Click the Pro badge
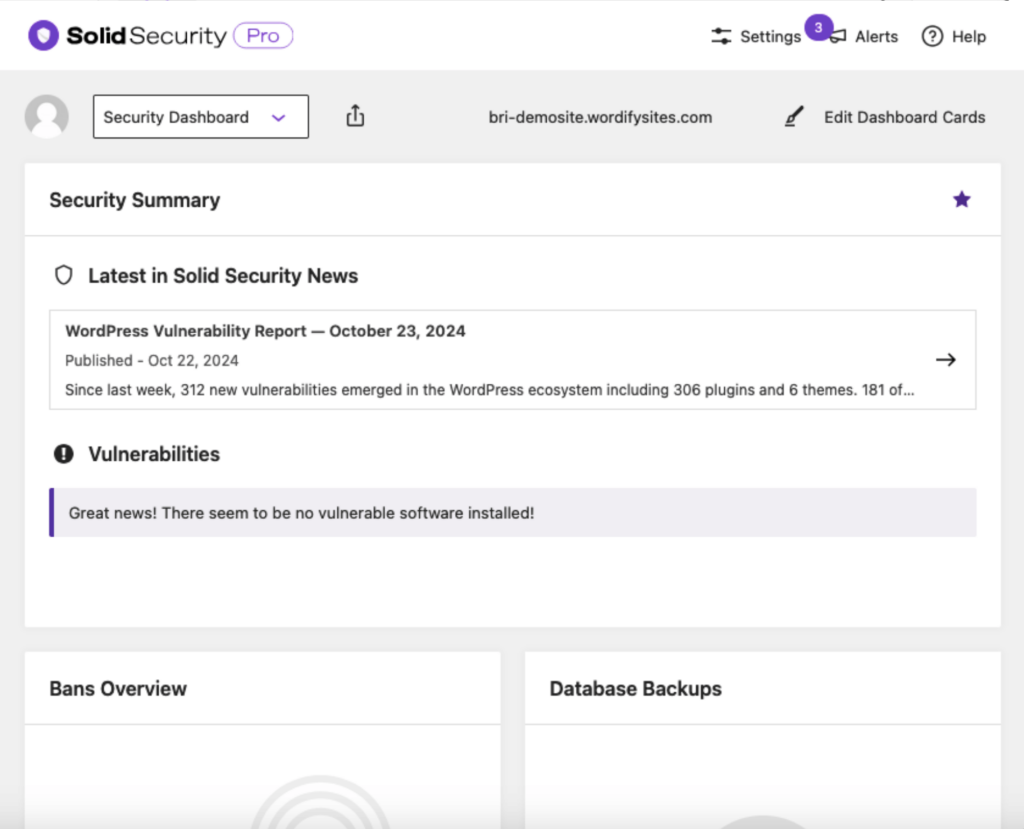 (263, 35)
